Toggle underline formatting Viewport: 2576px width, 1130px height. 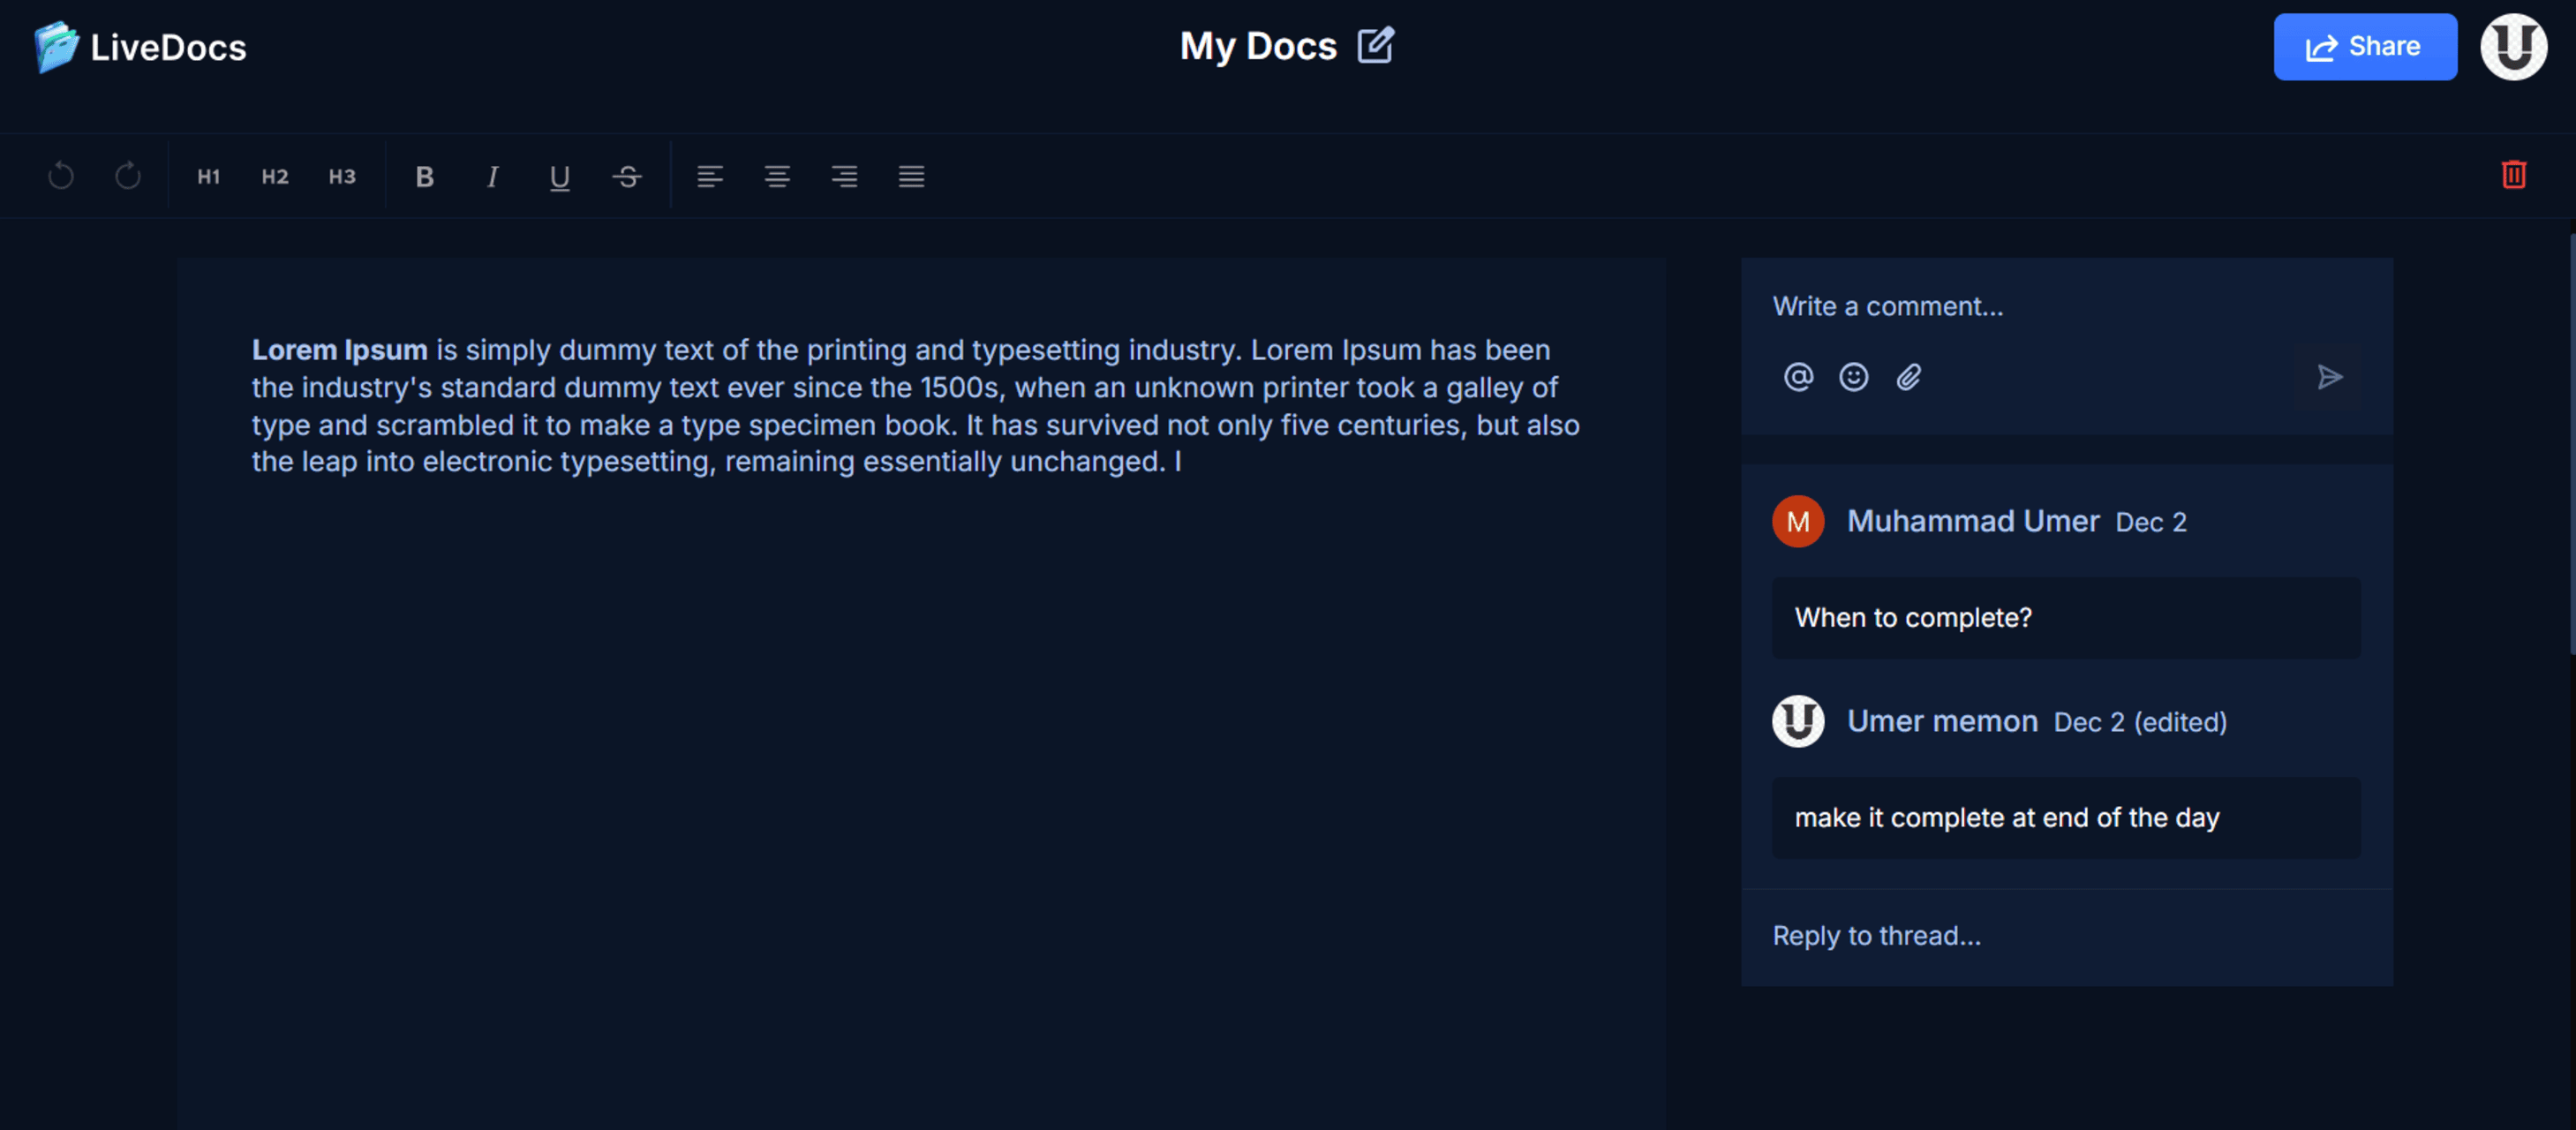point(559,176)
